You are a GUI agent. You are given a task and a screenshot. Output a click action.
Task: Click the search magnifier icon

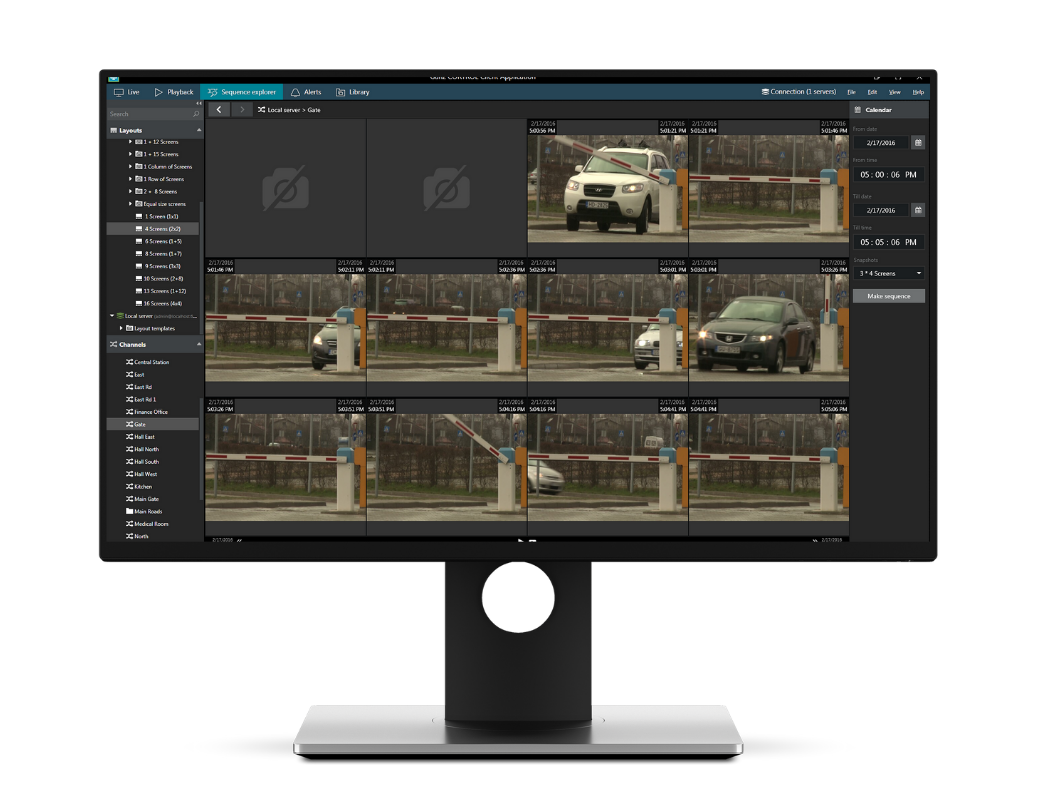point(197,113)
